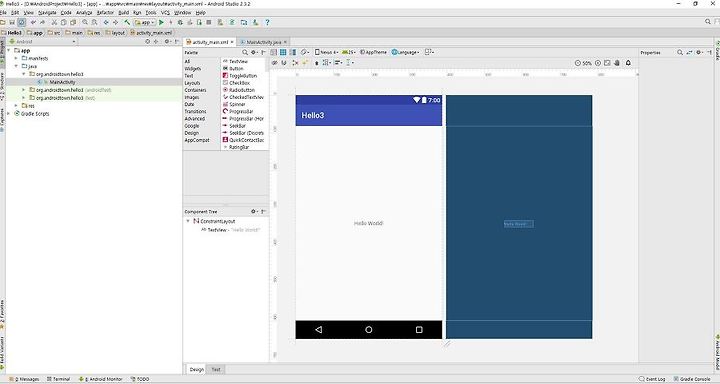Switch to the Text editor tab at bottom
The height and width of the screenshot is (384, 720).
click(216, 369)
